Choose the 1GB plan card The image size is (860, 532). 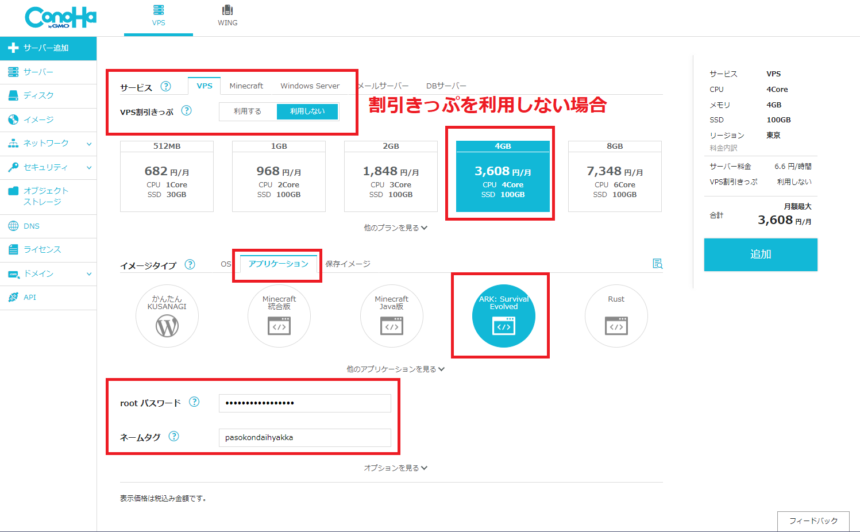[279, 176]
